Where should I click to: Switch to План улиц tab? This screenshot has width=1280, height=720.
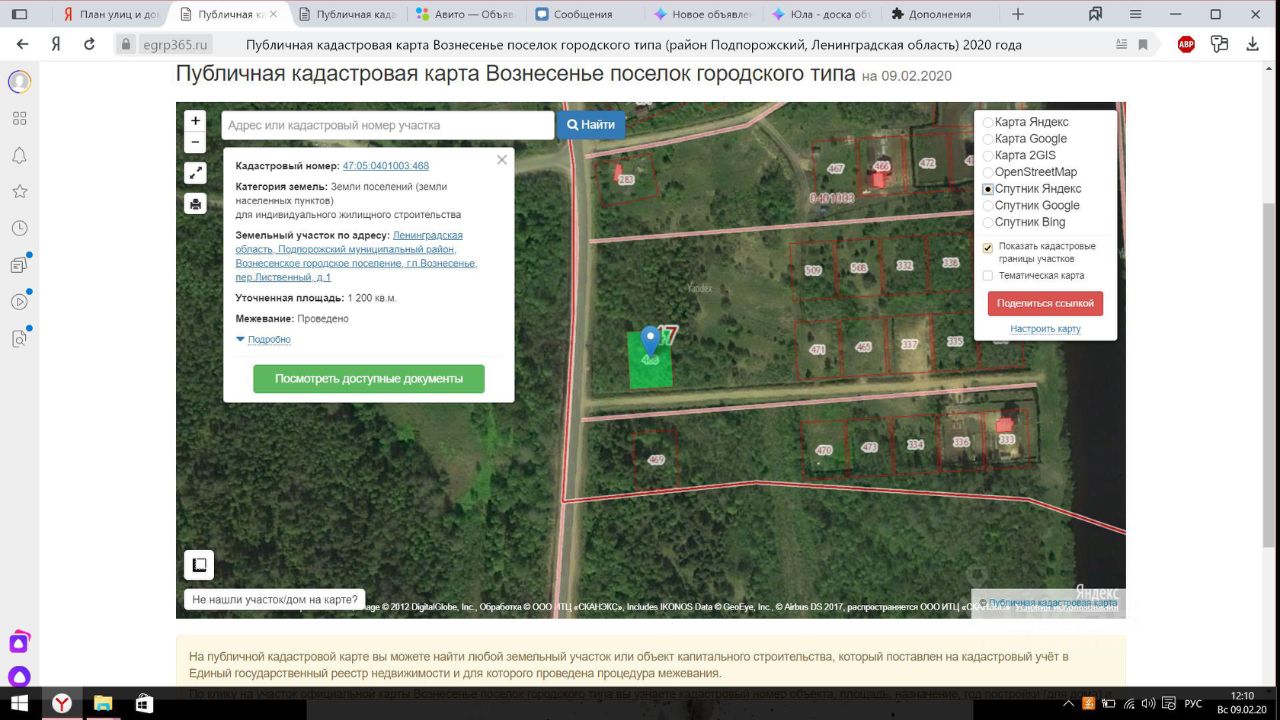coord(110,14)
